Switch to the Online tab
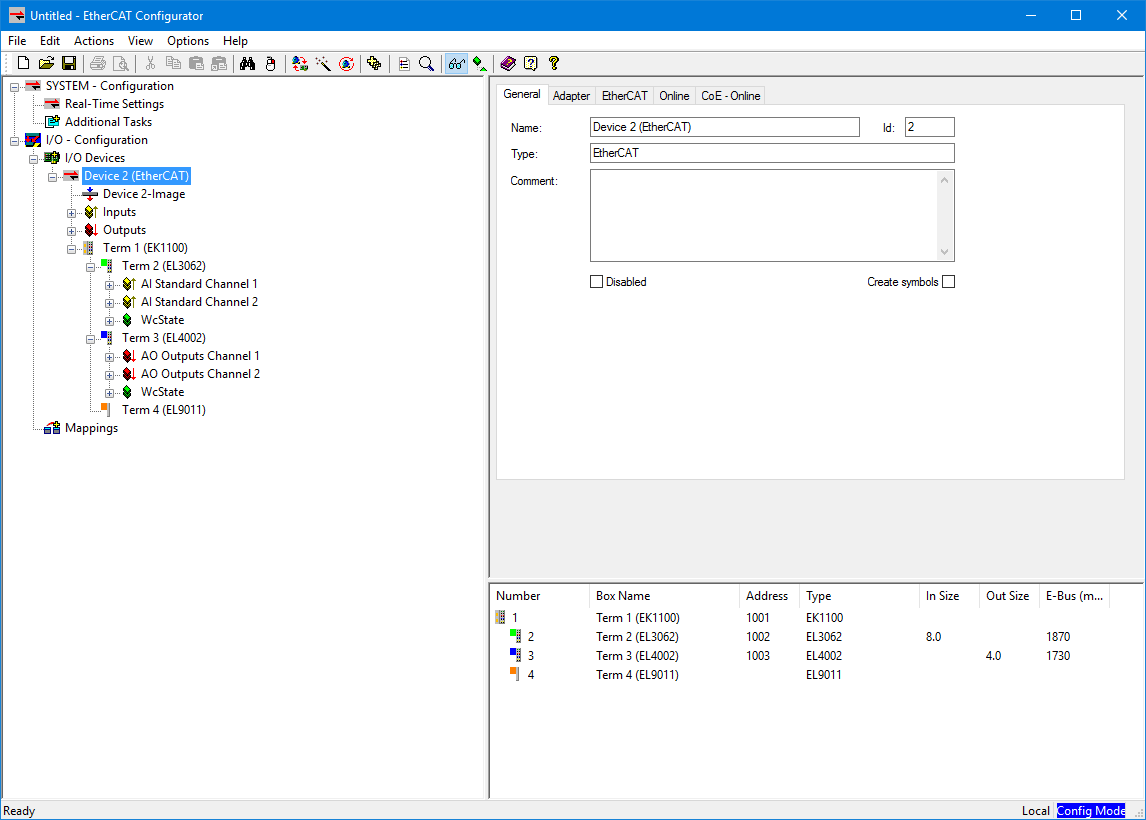 click(x=674, y=96)
